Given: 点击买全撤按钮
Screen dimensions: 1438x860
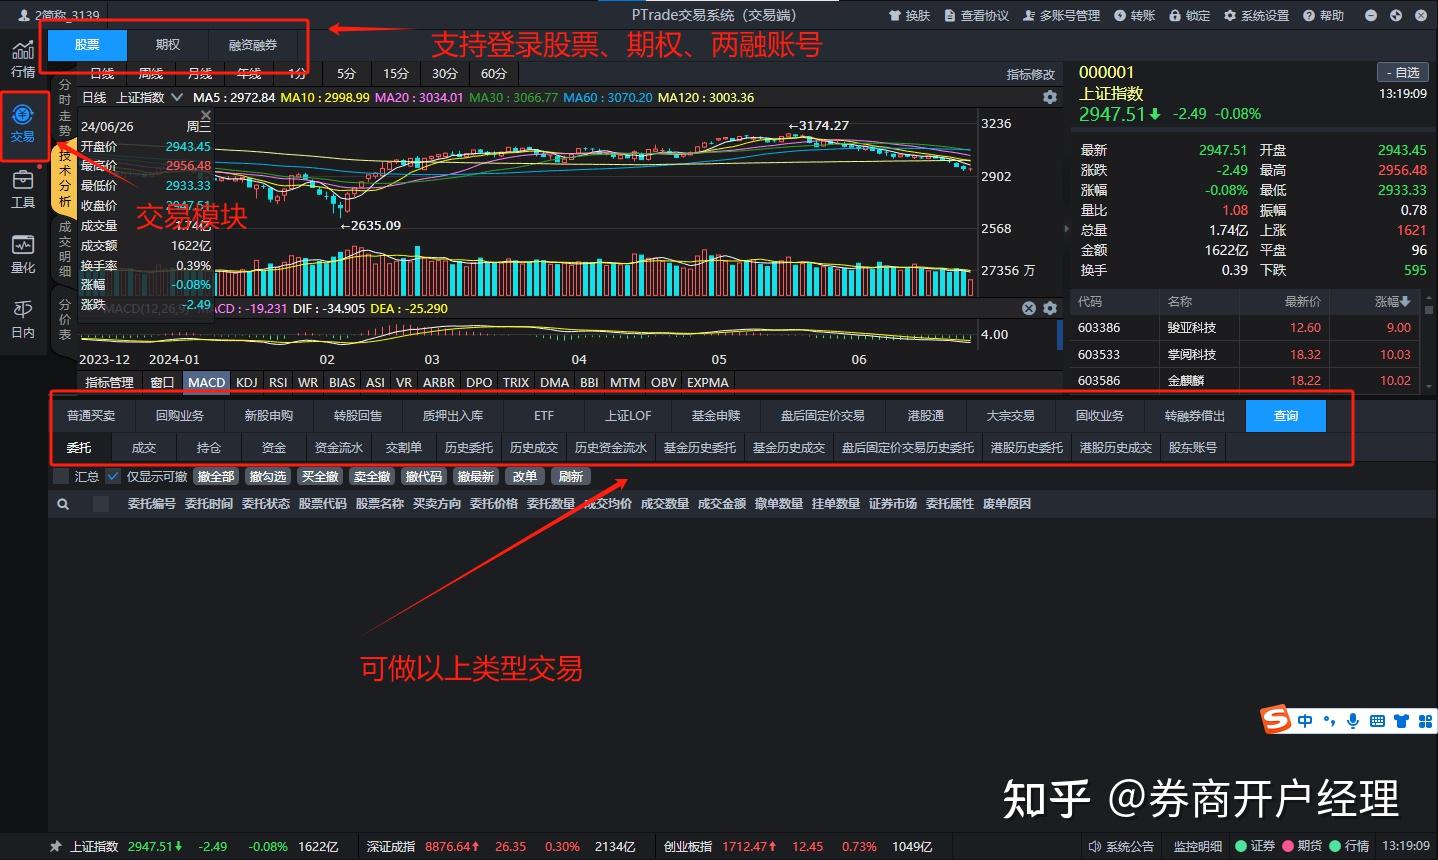Looking at the screenshot, I should coord(319,476).
